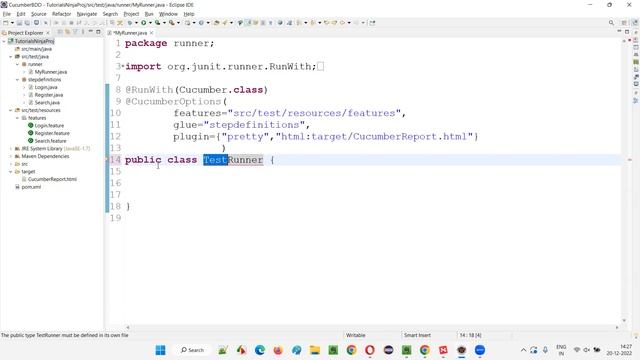Click the toolbar search magnifier at far right
Screen dimensions: 640x360
(x=611, y=23)
